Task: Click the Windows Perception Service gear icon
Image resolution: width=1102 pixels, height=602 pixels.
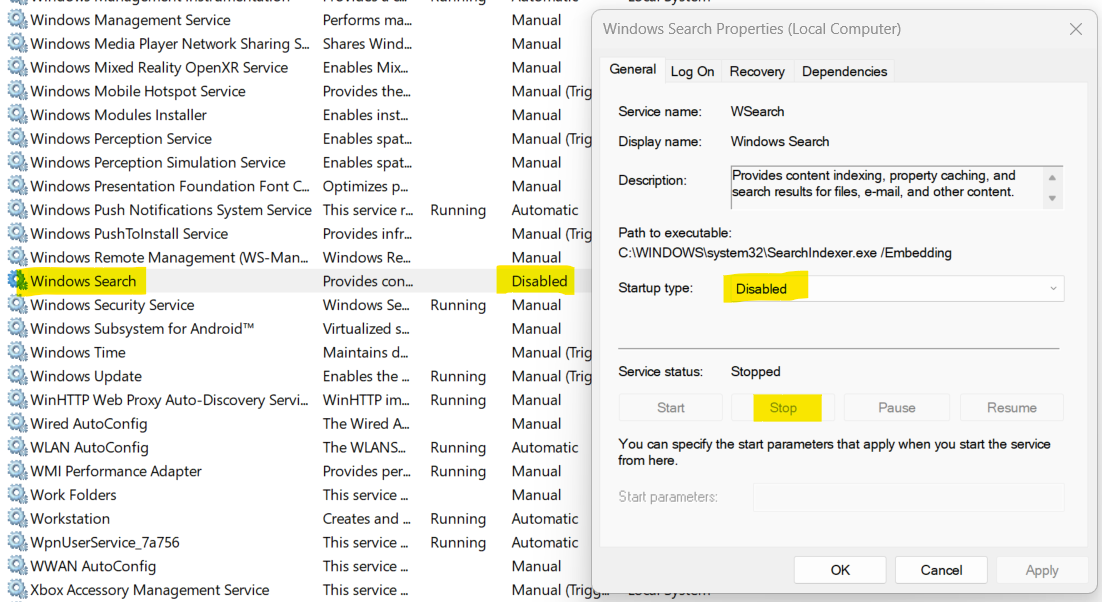Action: click(x=18, y=138)
